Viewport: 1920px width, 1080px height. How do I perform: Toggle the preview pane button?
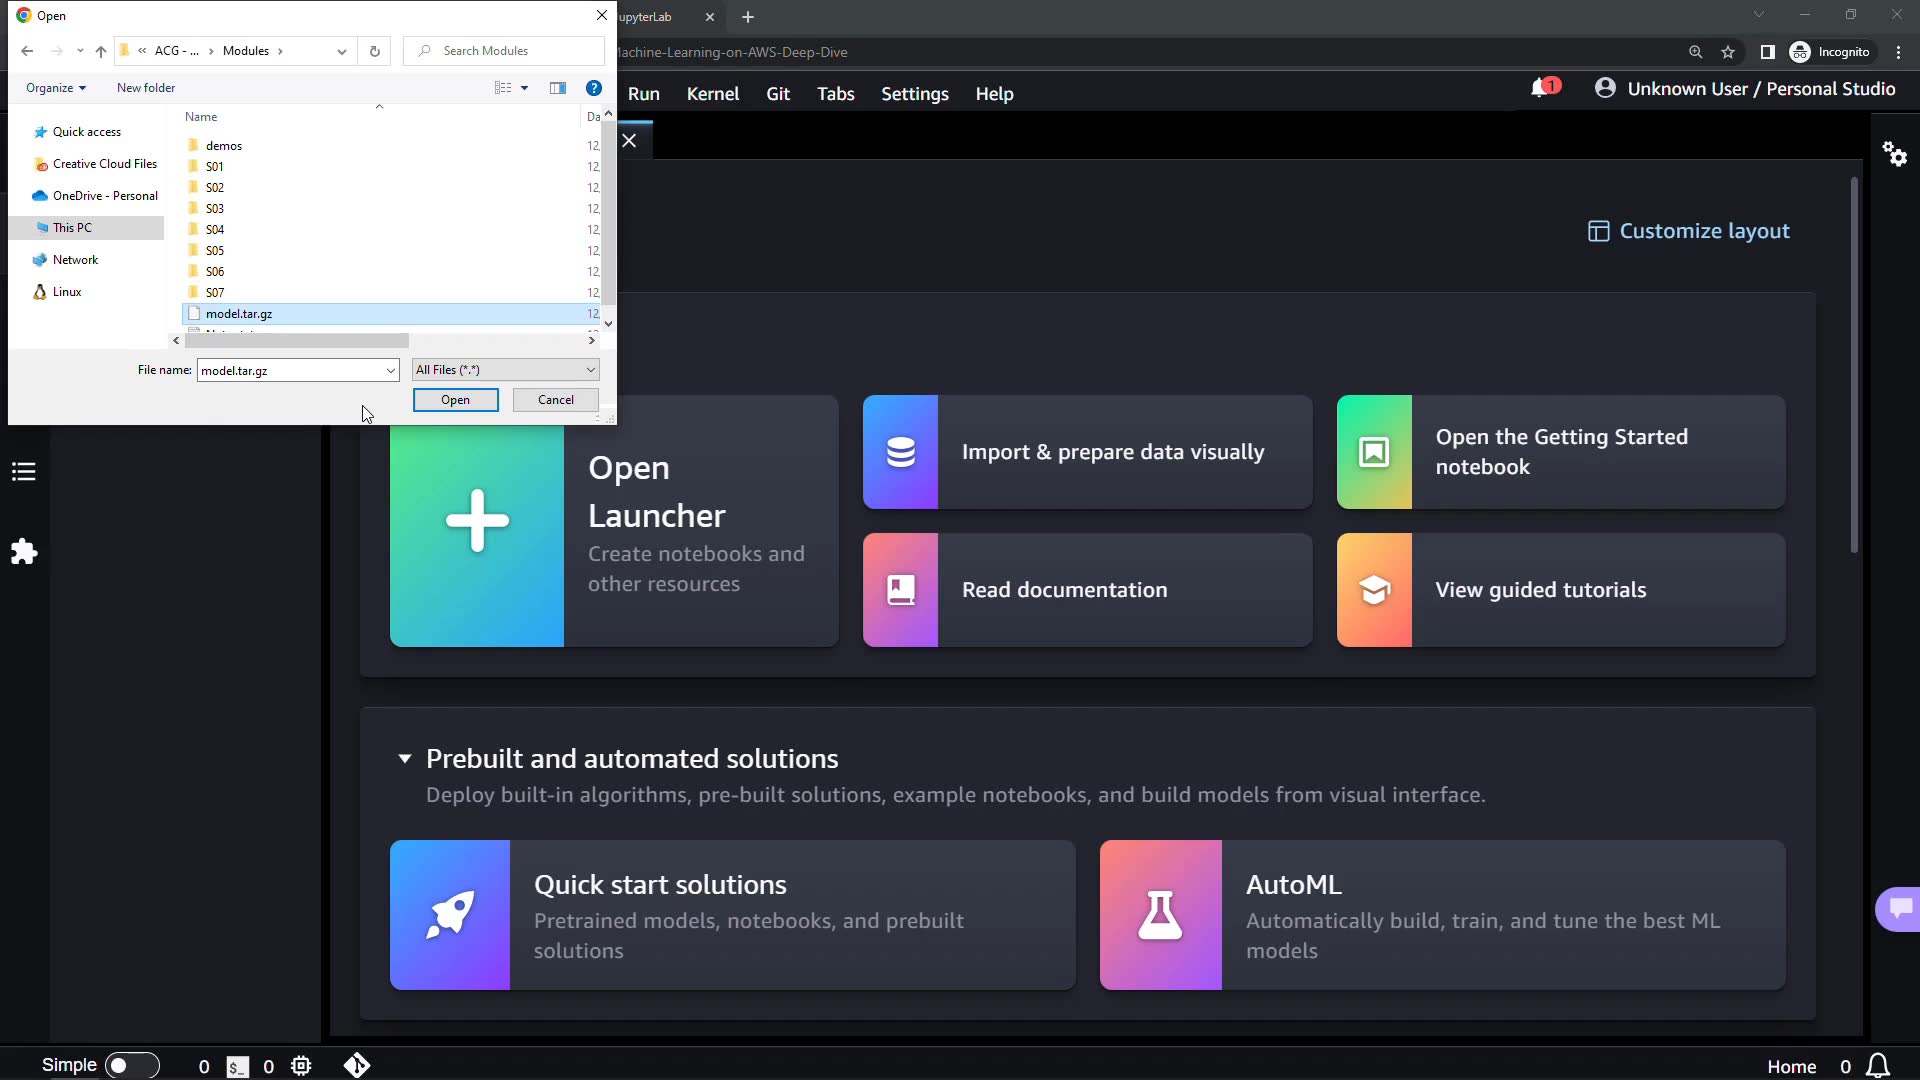pos(558,88)
